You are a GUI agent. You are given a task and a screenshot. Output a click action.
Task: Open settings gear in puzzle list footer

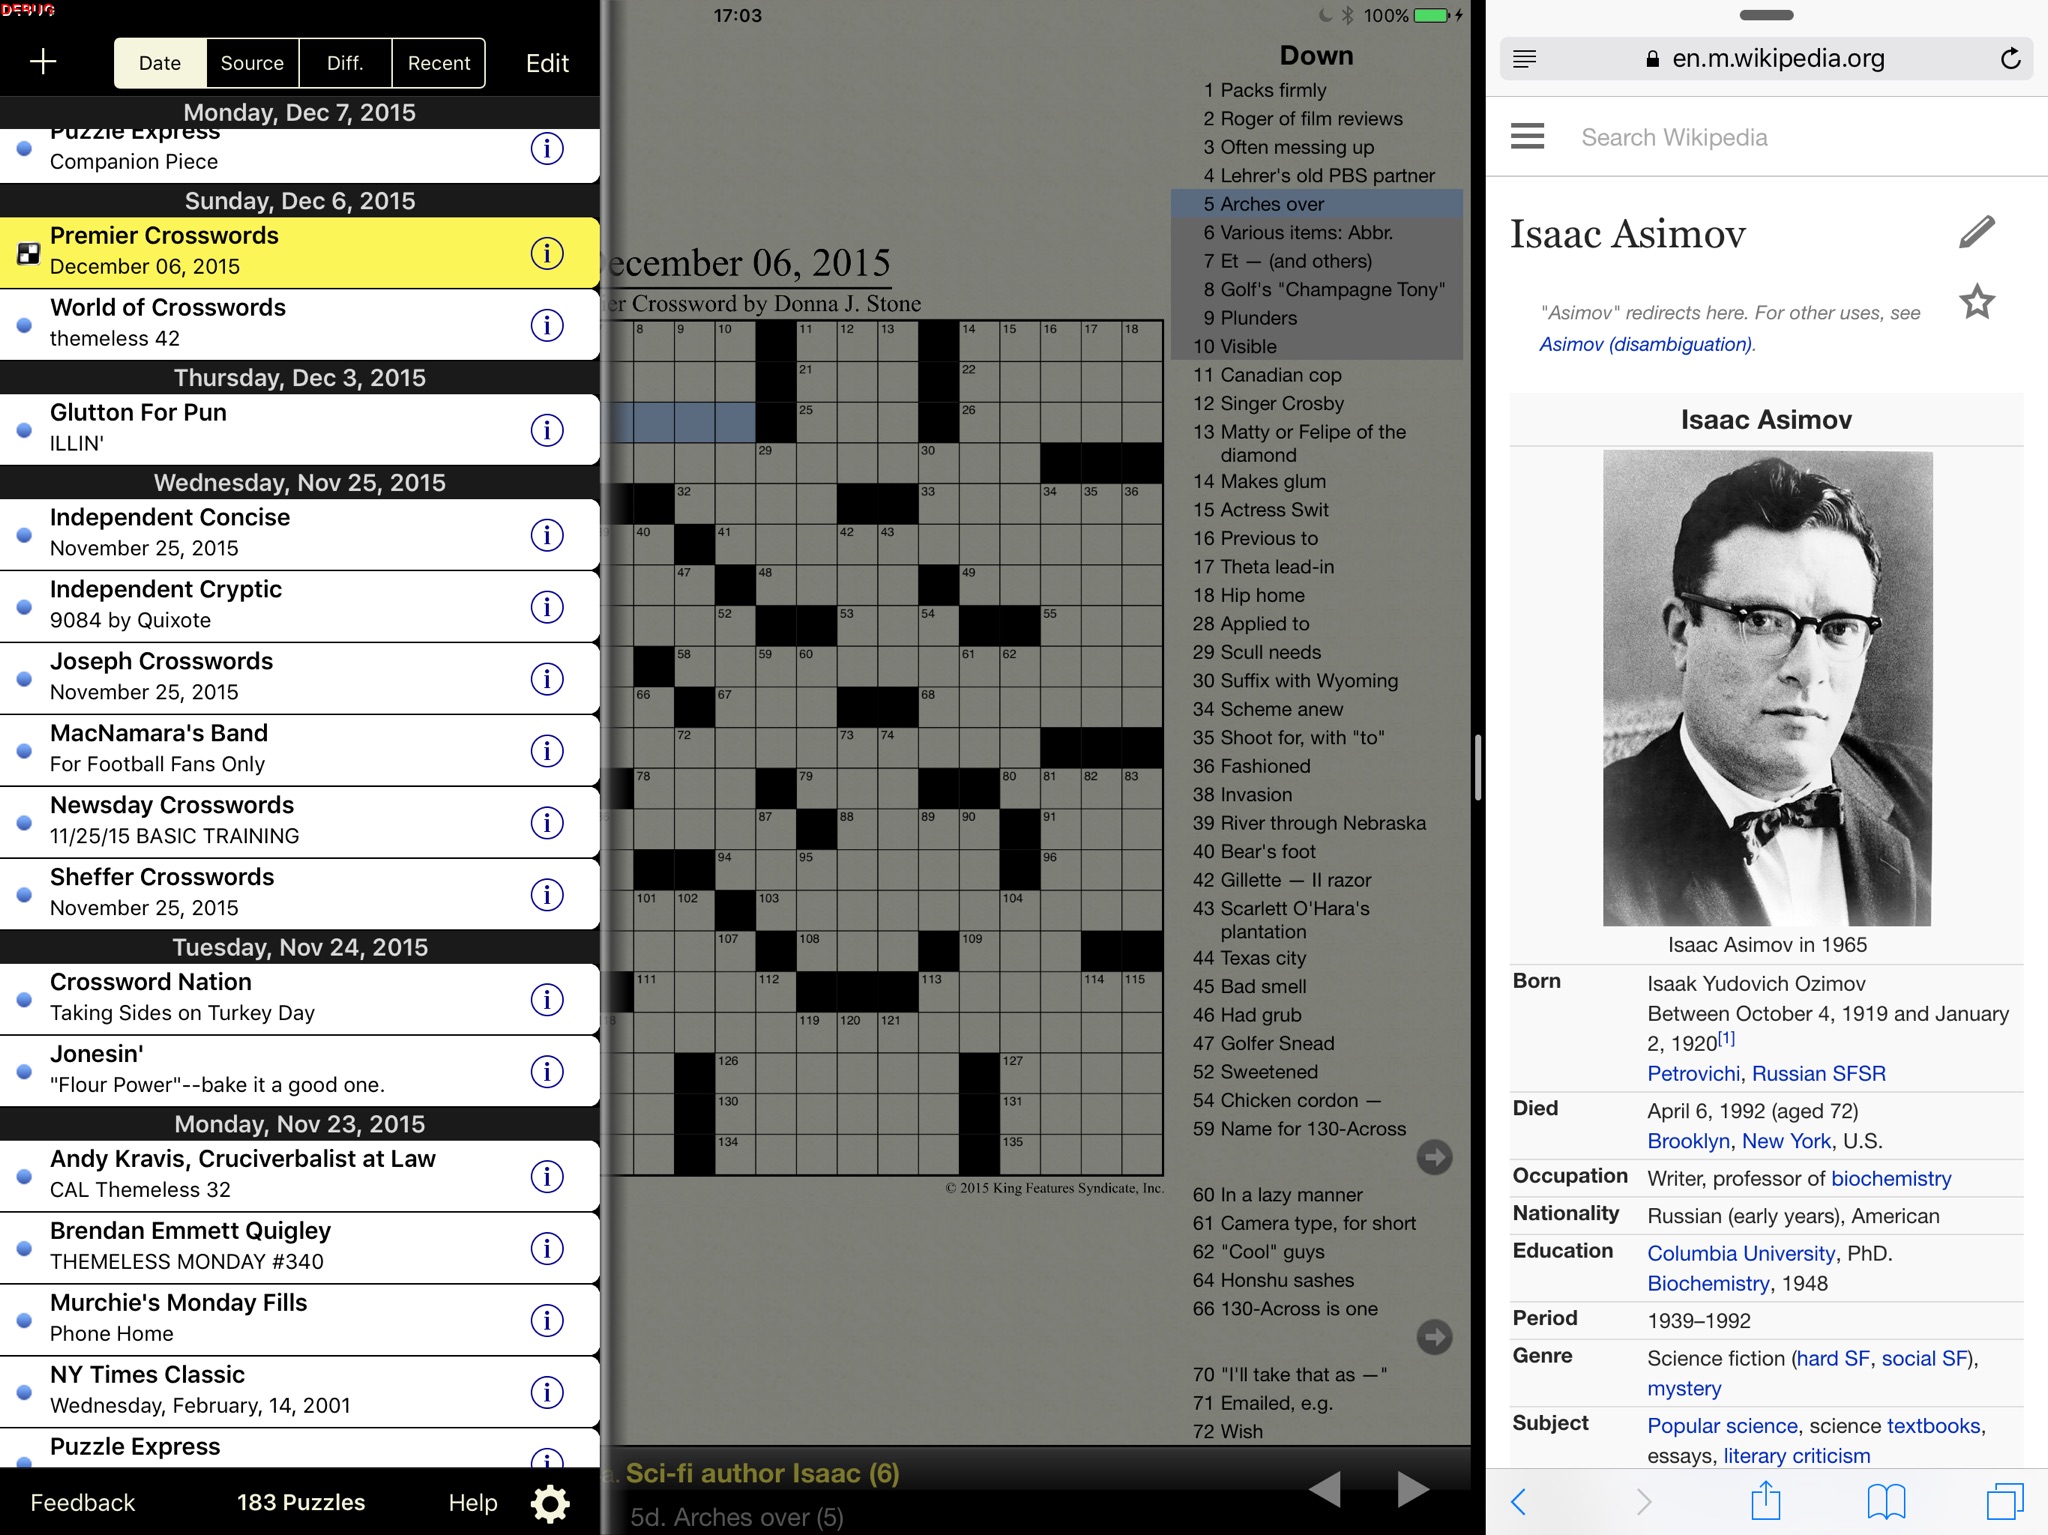point(550,1502)
